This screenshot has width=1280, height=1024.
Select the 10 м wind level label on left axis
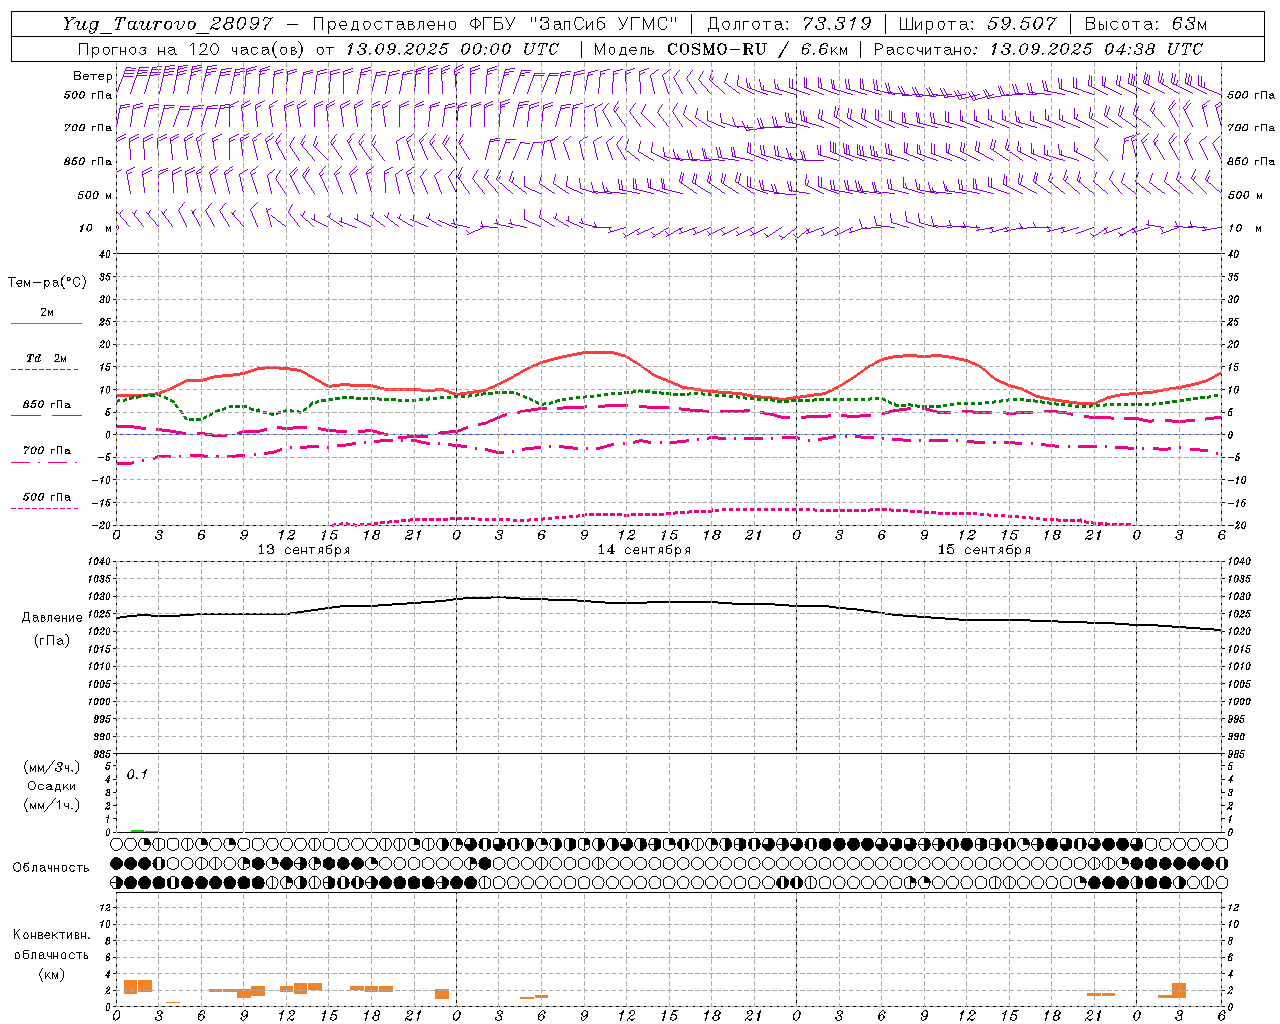click(x=96, y=228)
